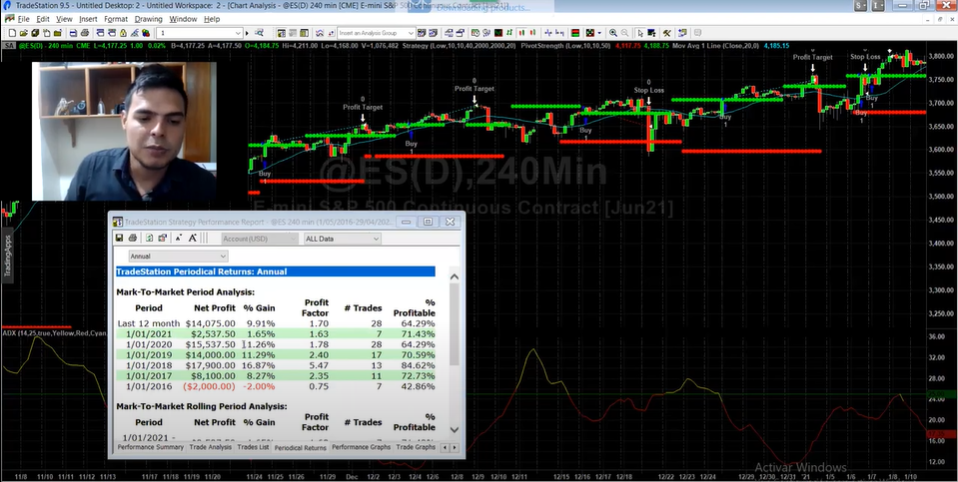Click the hammer and wrench tools icon
Image resolution: width=958 pixels, height=482 pixels.
pos(667,33)
